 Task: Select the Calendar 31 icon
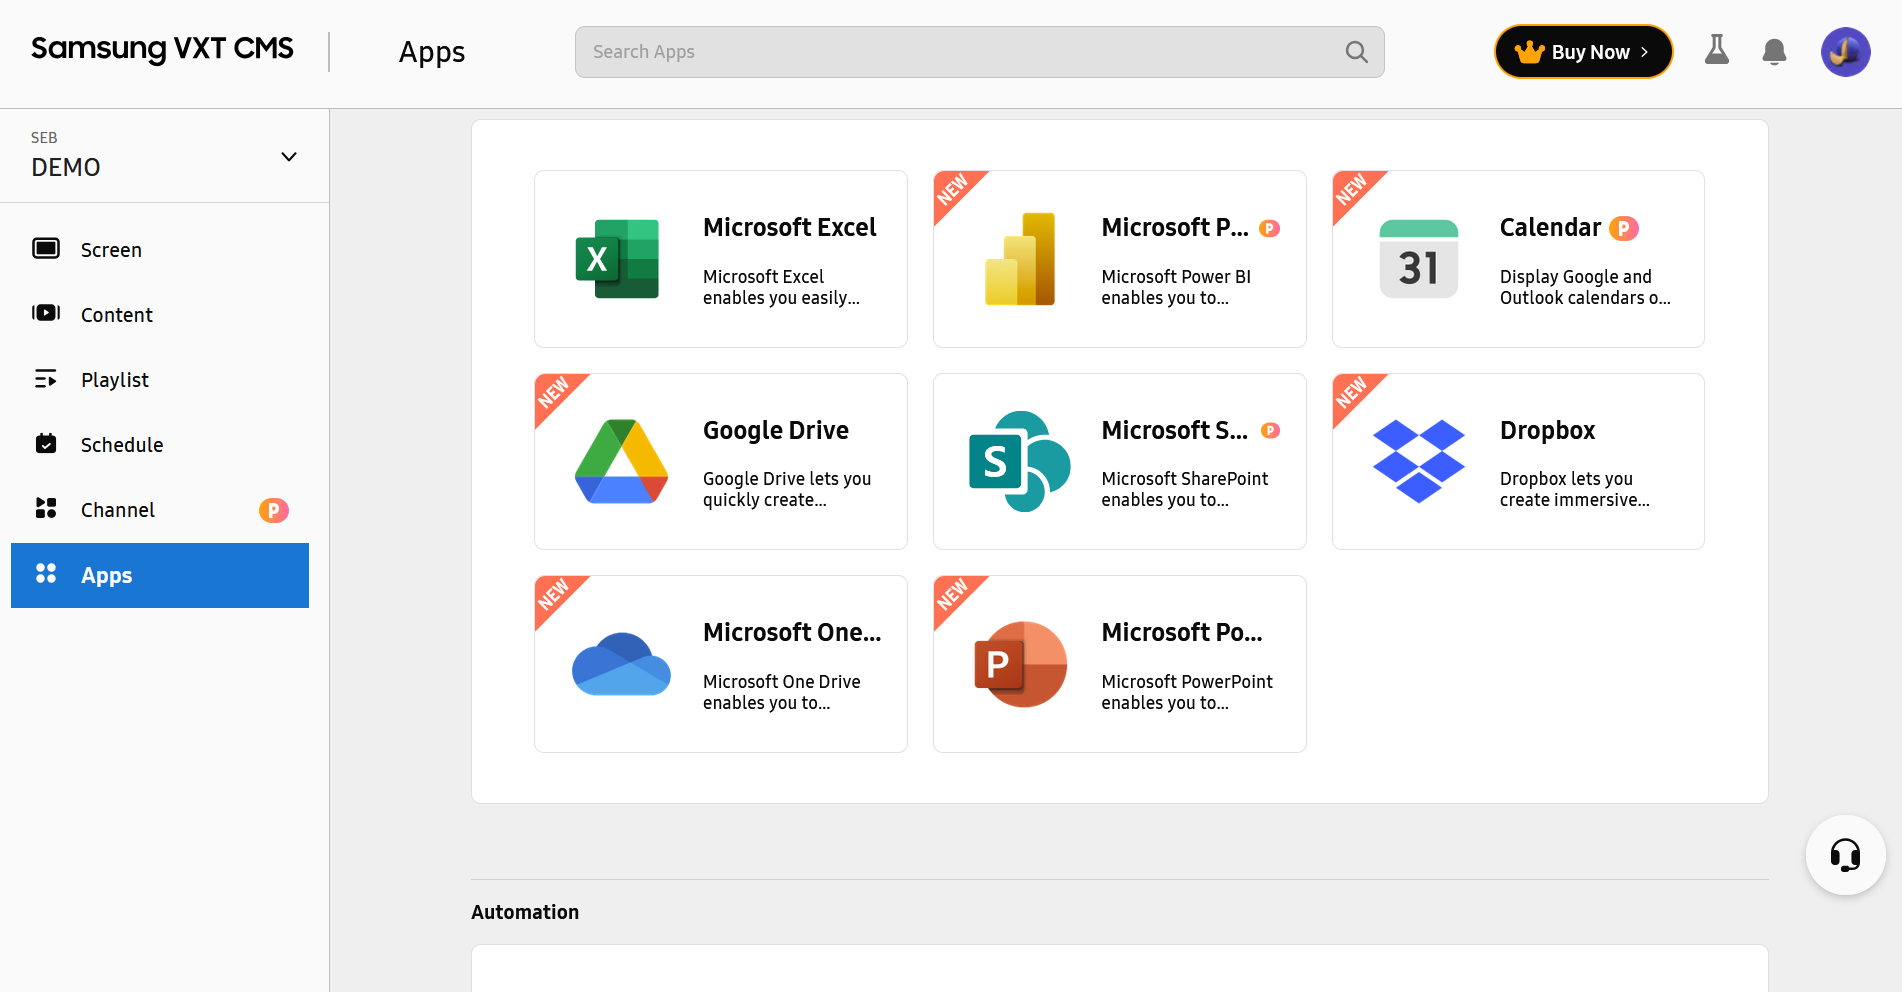point(1418,259)
